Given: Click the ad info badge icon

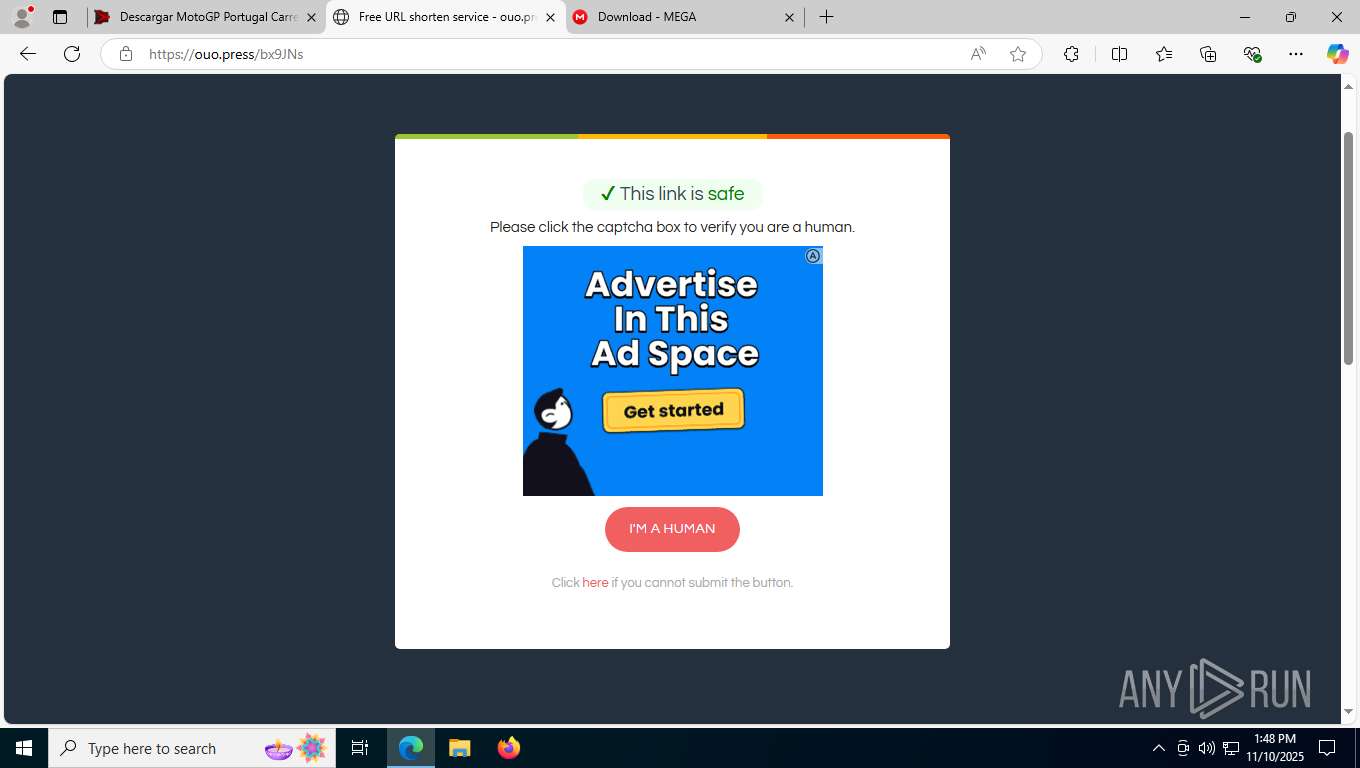Looking at the screenshot, I should 813,256.
